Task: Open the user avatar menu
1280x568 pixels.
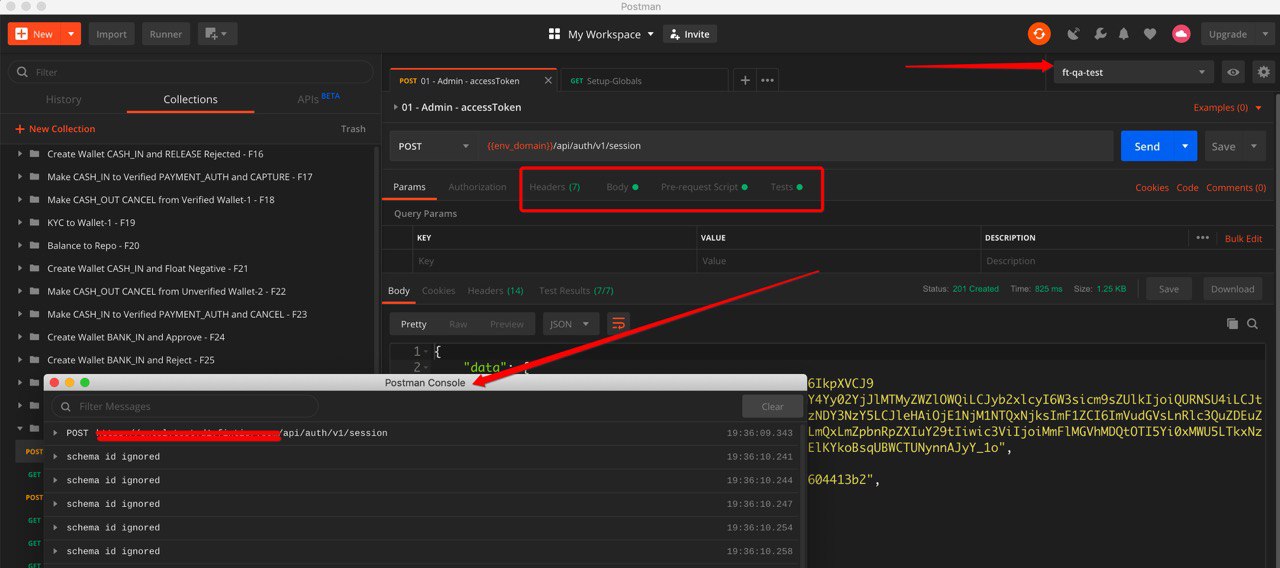Action: 1181,34
